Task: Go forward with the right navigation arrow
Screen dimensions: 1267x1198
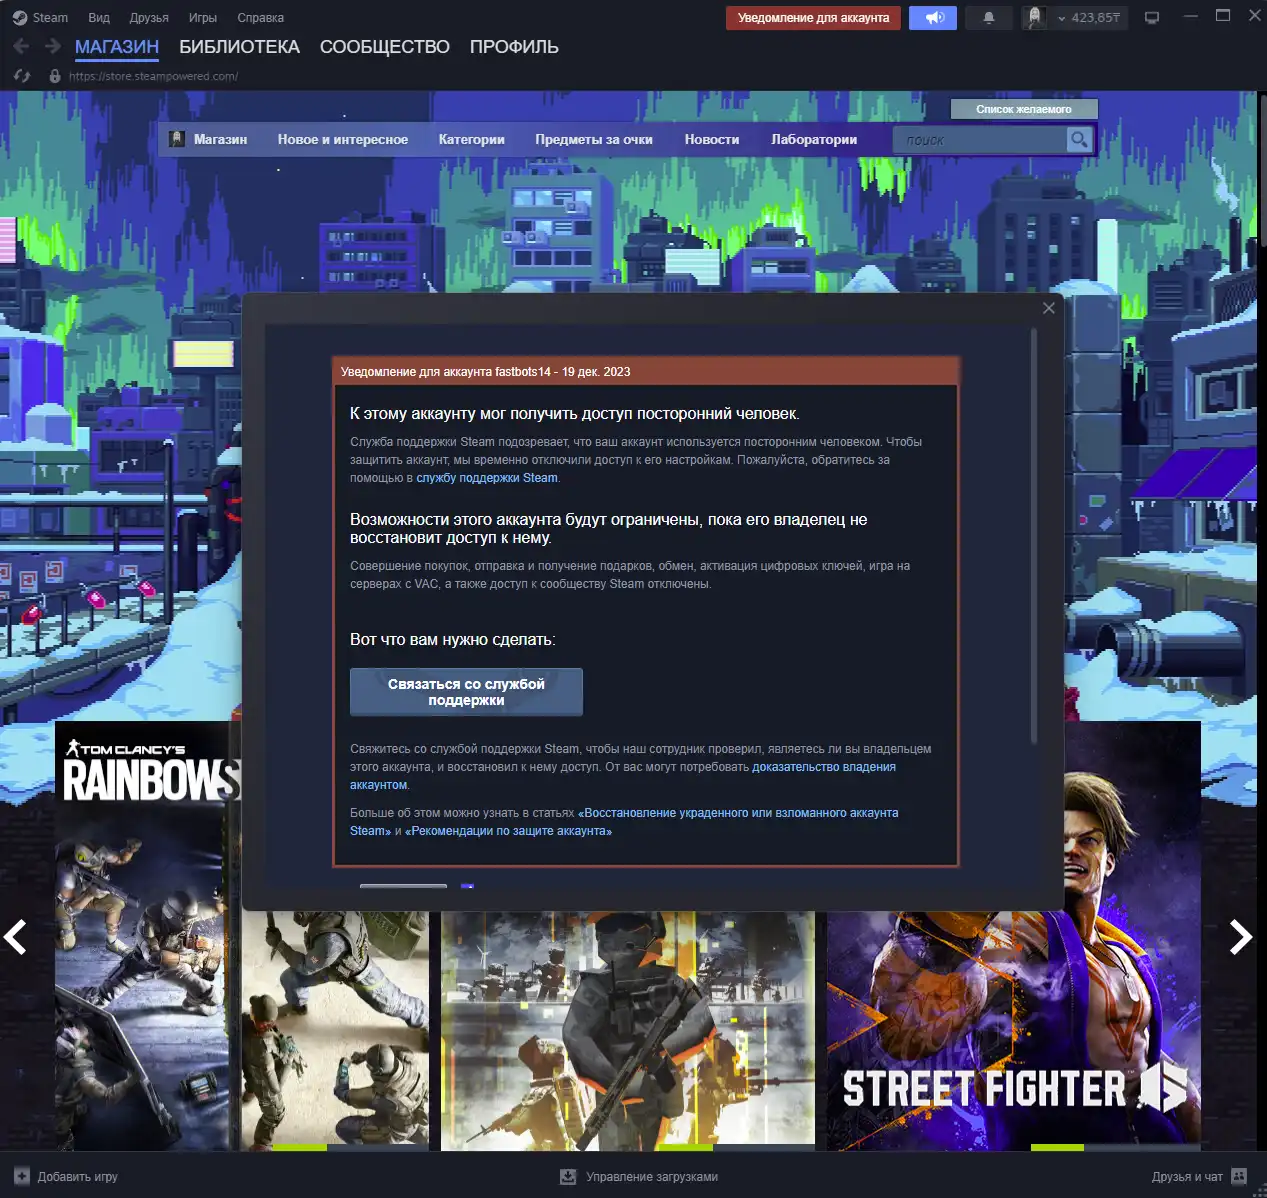Action: [52, 46]
